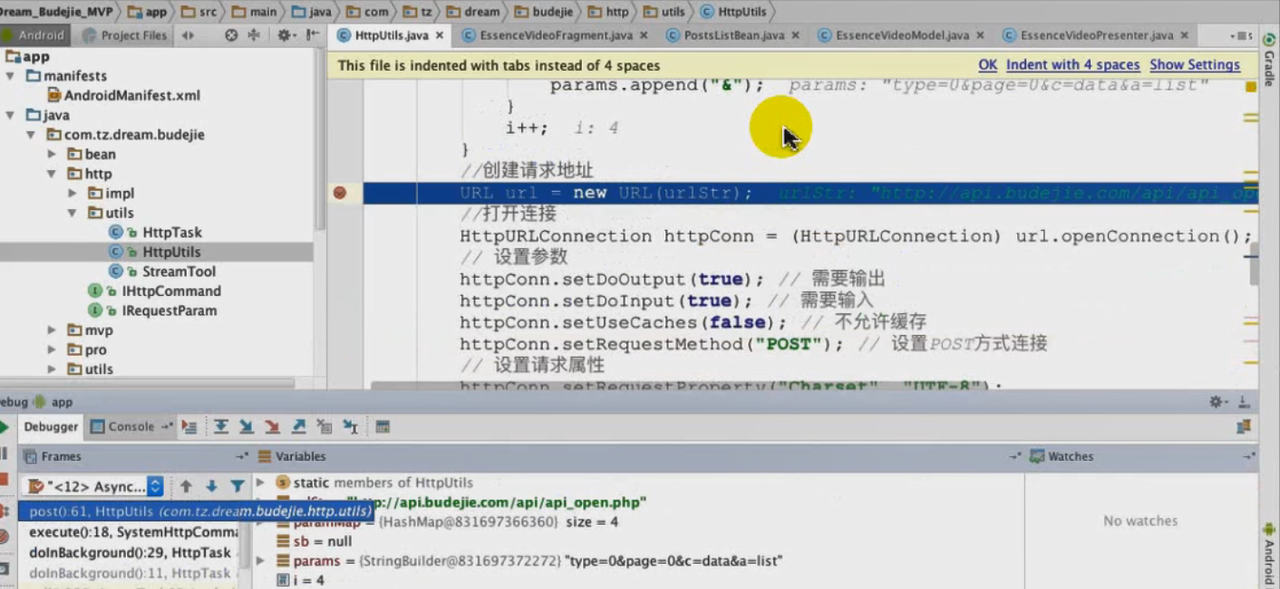Switch to the EssenceVideoFragment.java tab
Viewport: 1280px width, 589px height.
556,35
